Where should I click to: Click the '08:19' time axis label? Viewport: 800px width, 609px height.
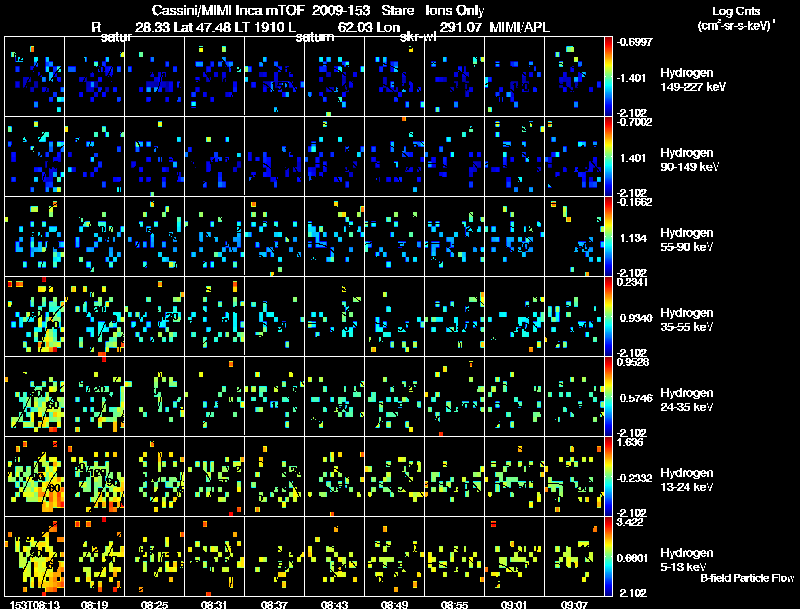click(x=94, y=604)
